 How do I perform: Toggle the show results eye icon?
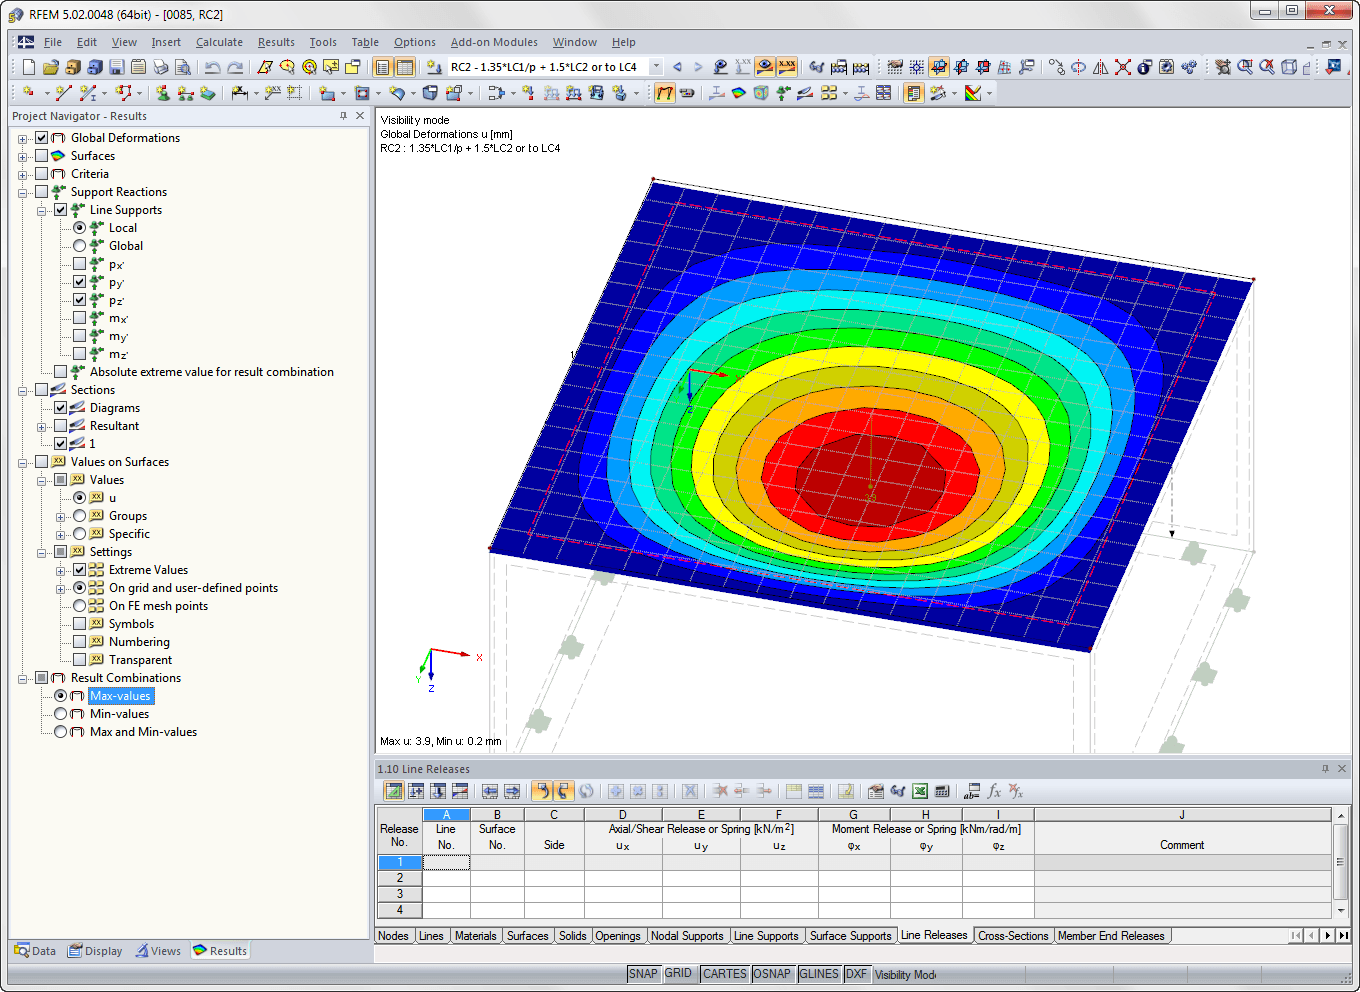[765, 67]
